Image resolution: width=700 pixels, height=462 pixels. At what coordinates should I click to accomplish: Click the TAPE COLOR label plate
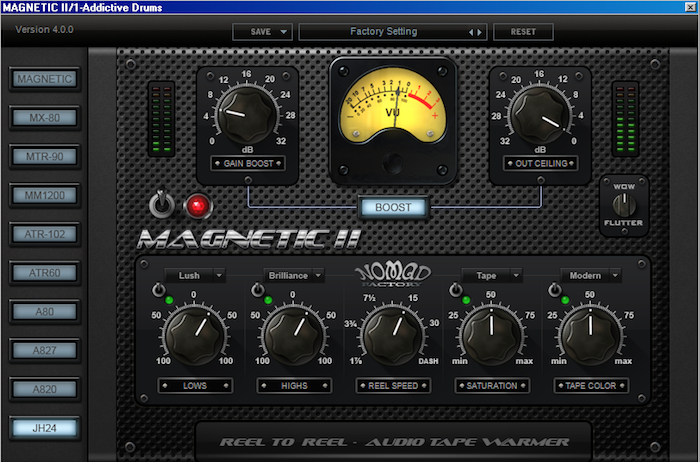tap(591, 386)
